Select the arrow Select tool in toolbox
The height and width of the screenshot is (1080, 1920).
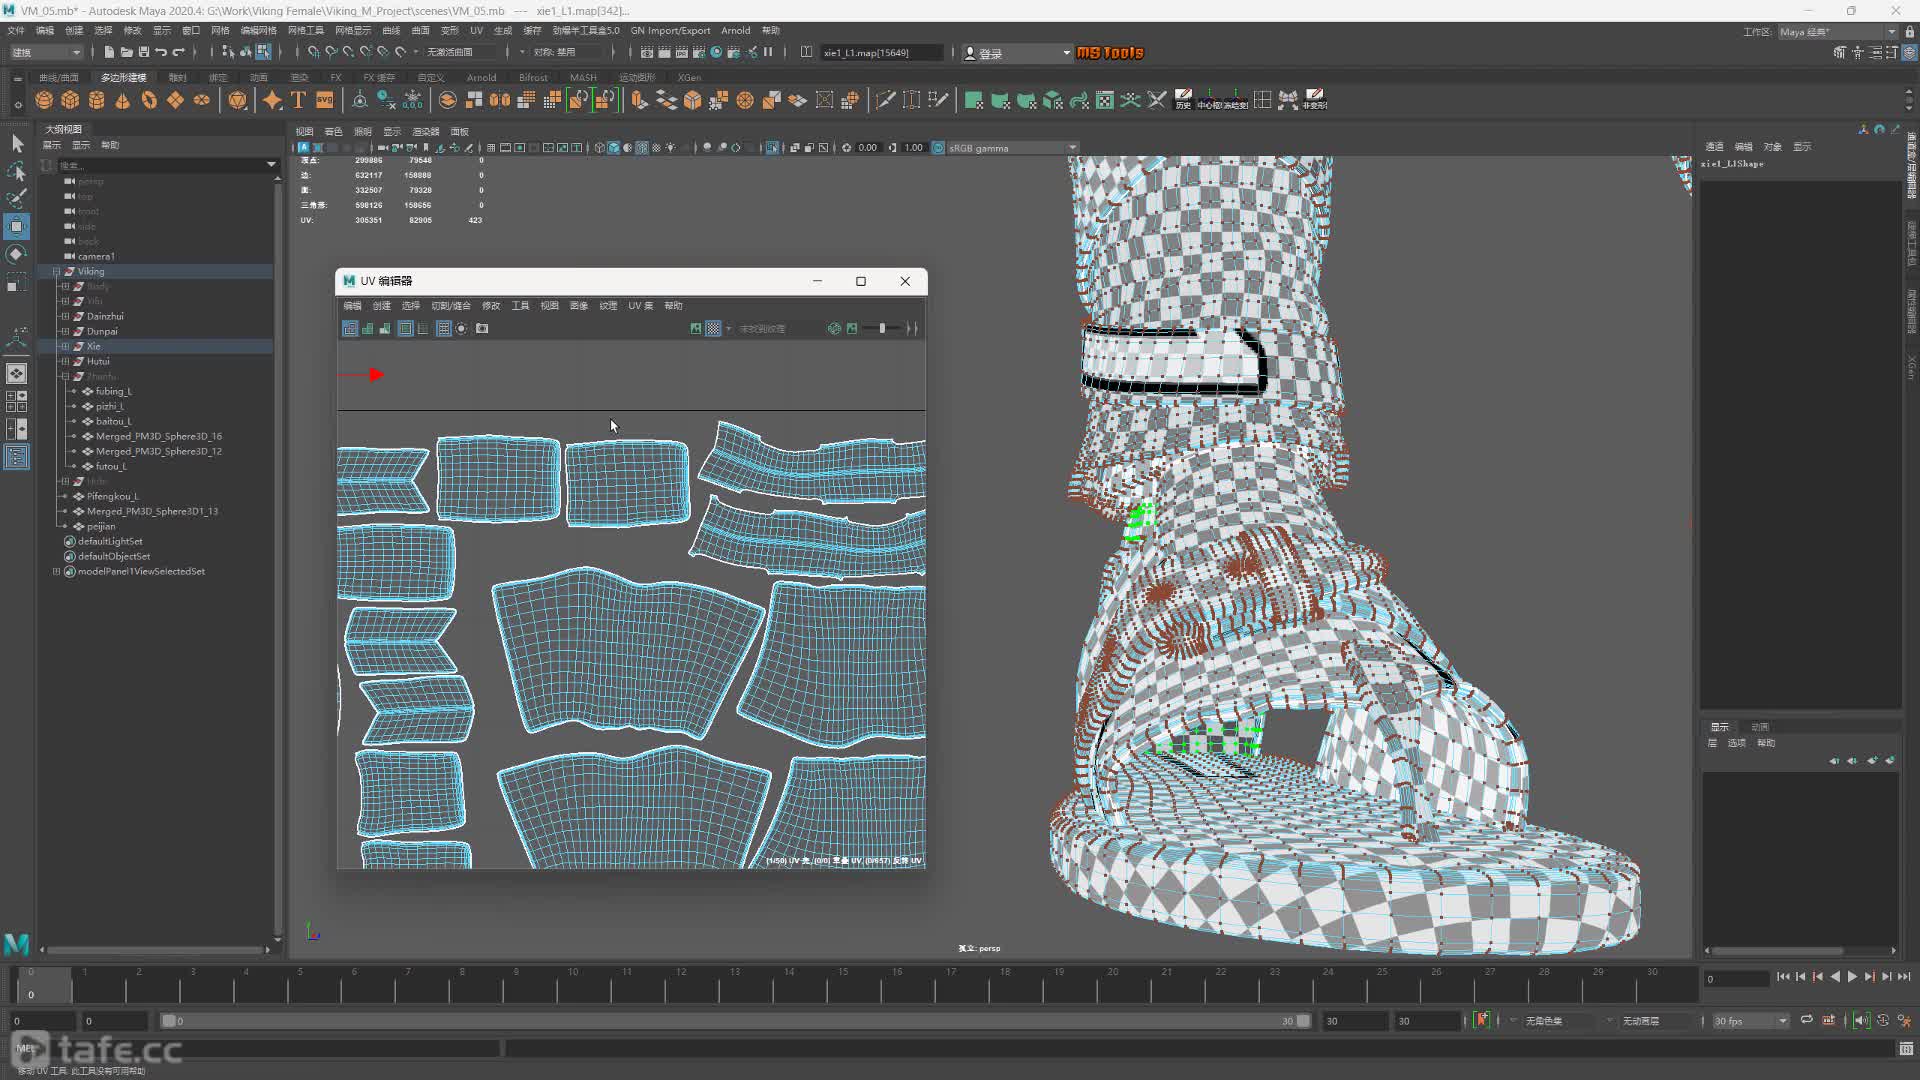[17, 144]
